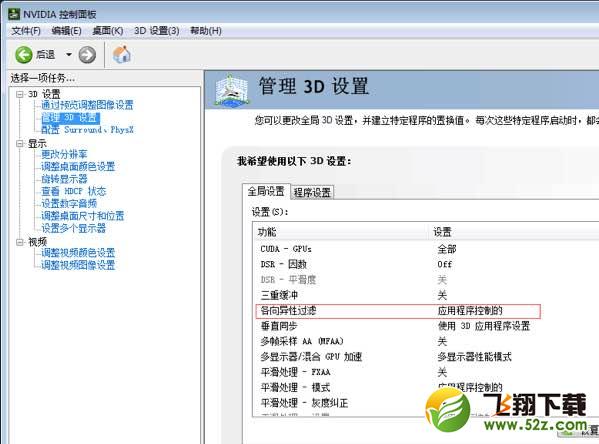Screen dimensions: 599x444
Task: Open 旋转显示器 link
Action: click(64, 179)
